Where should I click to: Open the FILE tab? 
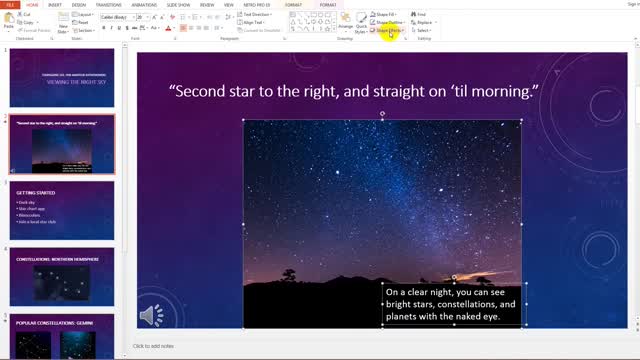coord(10,5)
